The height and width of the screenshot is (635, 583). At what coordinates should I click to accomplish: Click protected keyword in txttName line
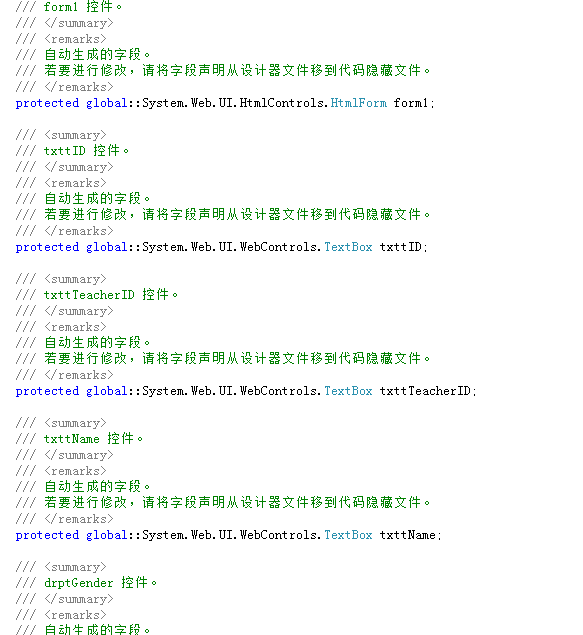coord(47,535)
